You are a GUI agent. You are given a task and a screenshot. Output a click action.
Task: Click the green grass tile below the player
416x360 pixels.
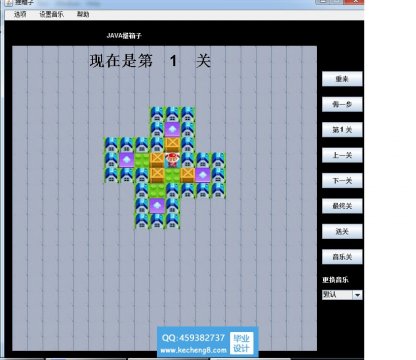pyautogui.click(x=172, y=175)
